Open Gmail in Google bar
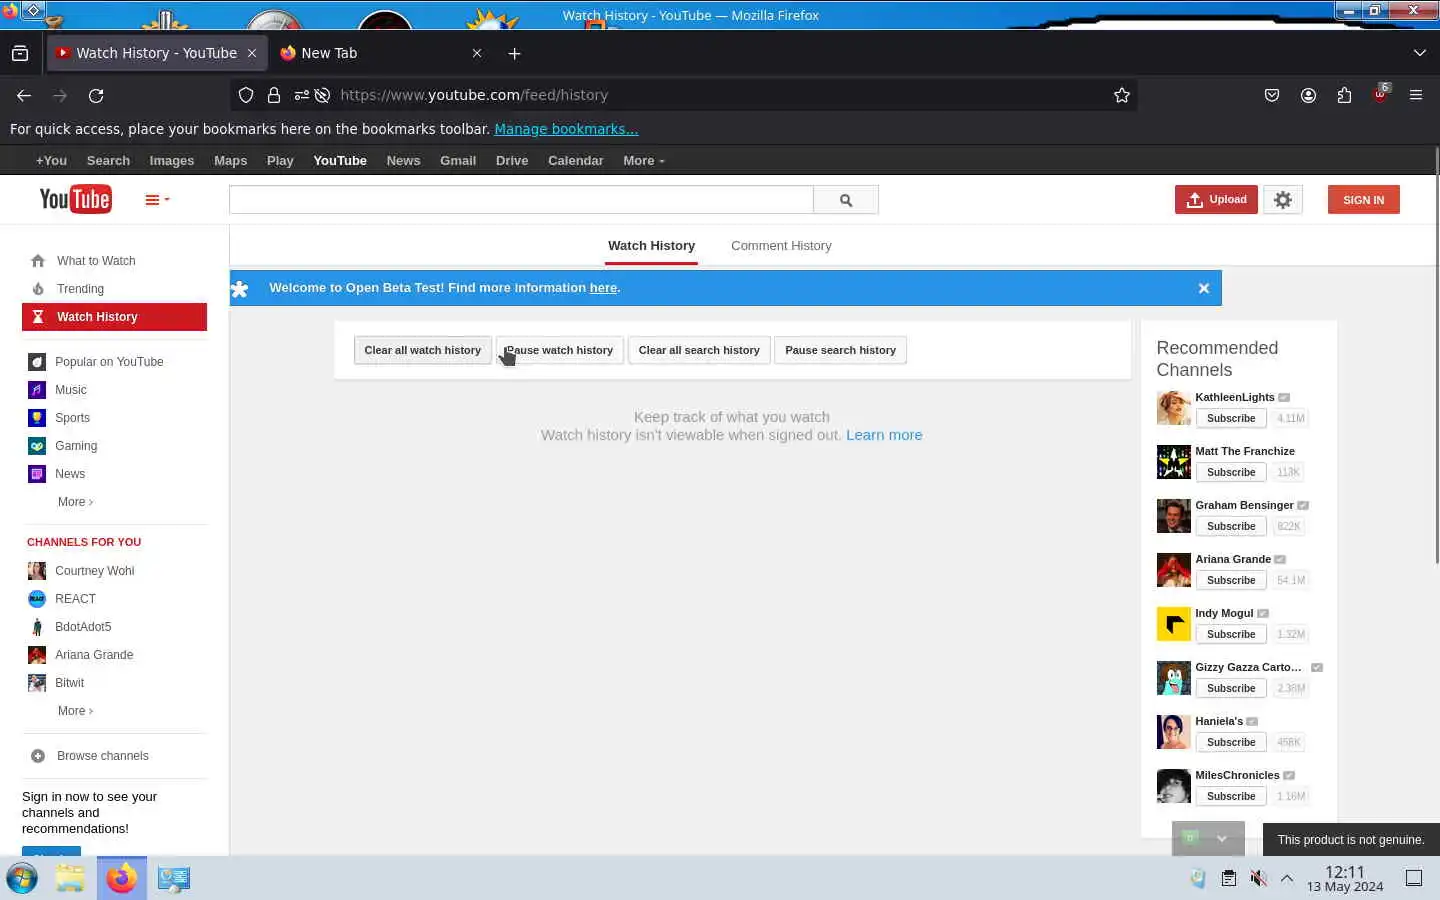Image resolution: width=1440 pixels, height=900 pixels. (x=458, y=161)
